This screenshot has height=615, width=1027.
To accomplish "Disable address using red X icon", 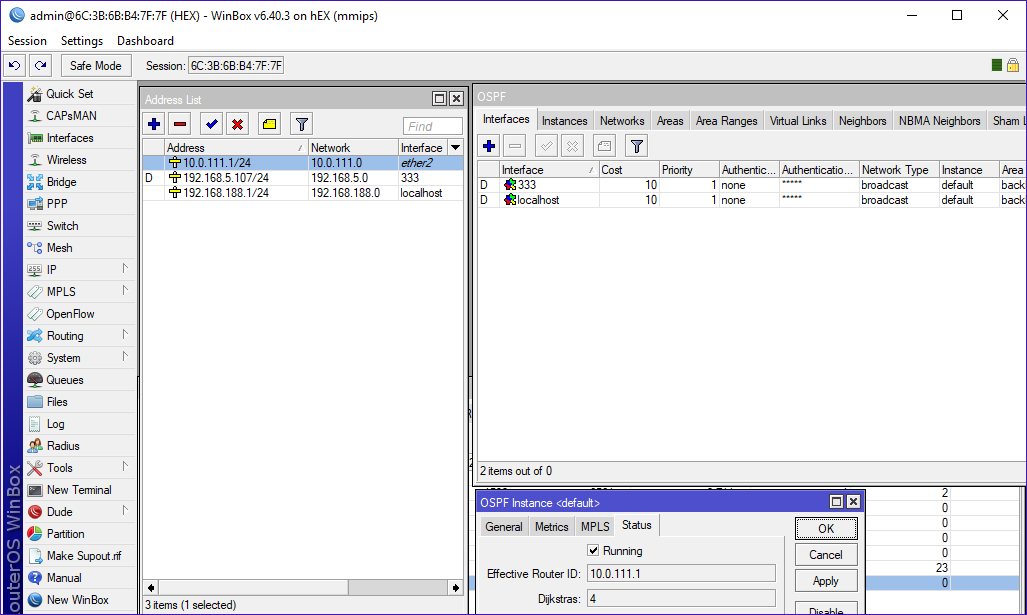I will click(x=237, y=124).
